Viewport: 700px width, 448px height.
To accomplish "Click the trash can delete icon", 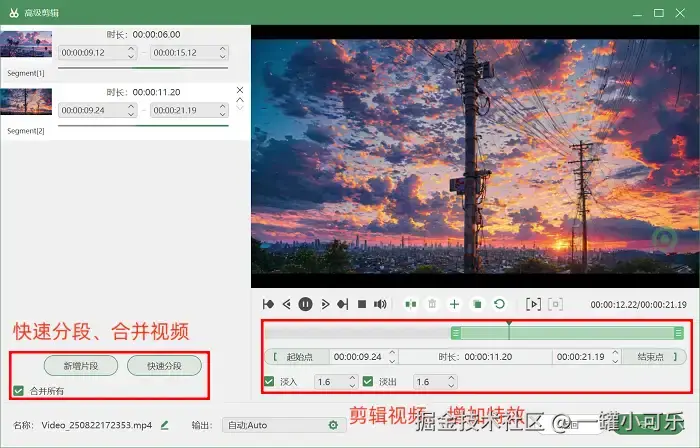I will coord(432,304).
